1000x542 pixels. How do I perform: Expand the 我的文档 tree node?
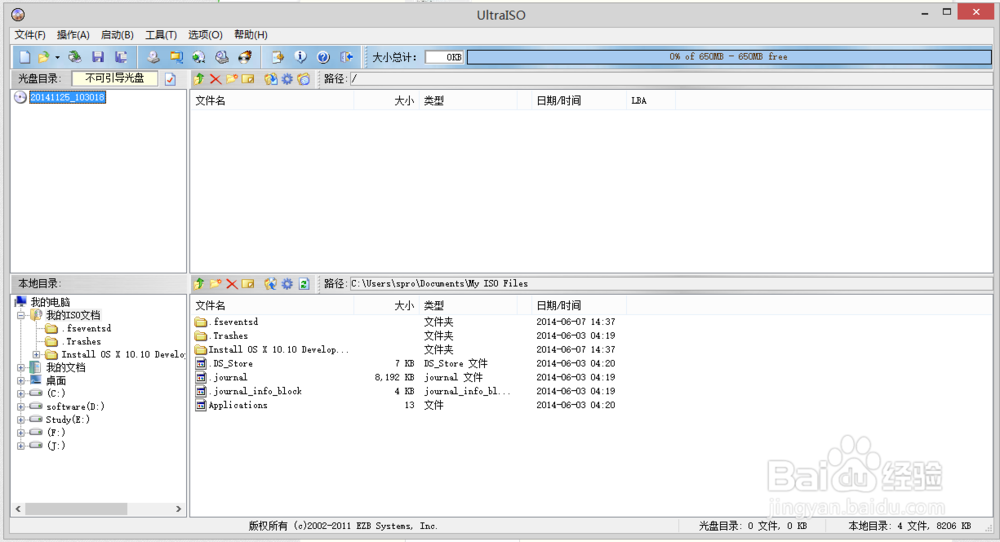tap(20, 368)
